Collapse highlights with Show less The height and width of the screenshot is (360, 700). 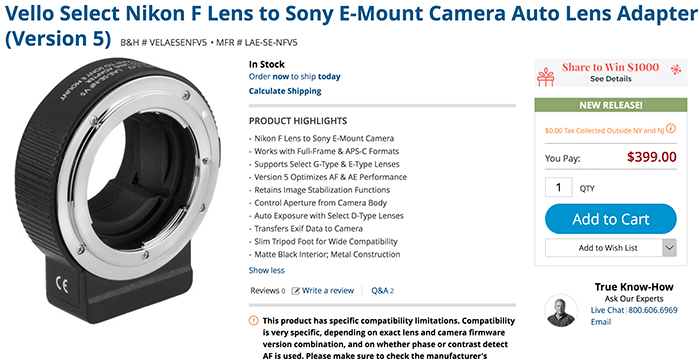(267, 270)
